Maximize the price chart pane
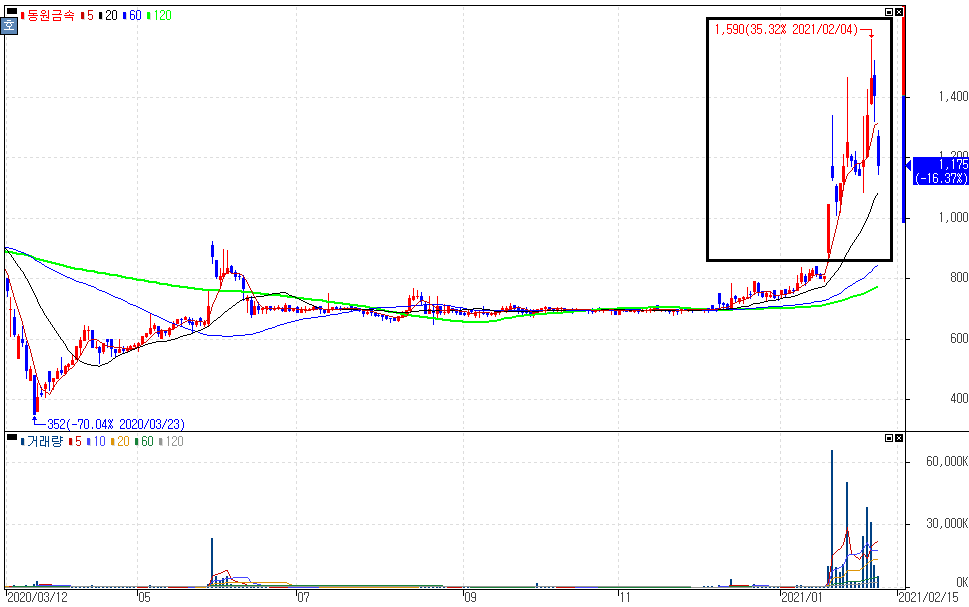969x607 pixels. pos(889,12)
